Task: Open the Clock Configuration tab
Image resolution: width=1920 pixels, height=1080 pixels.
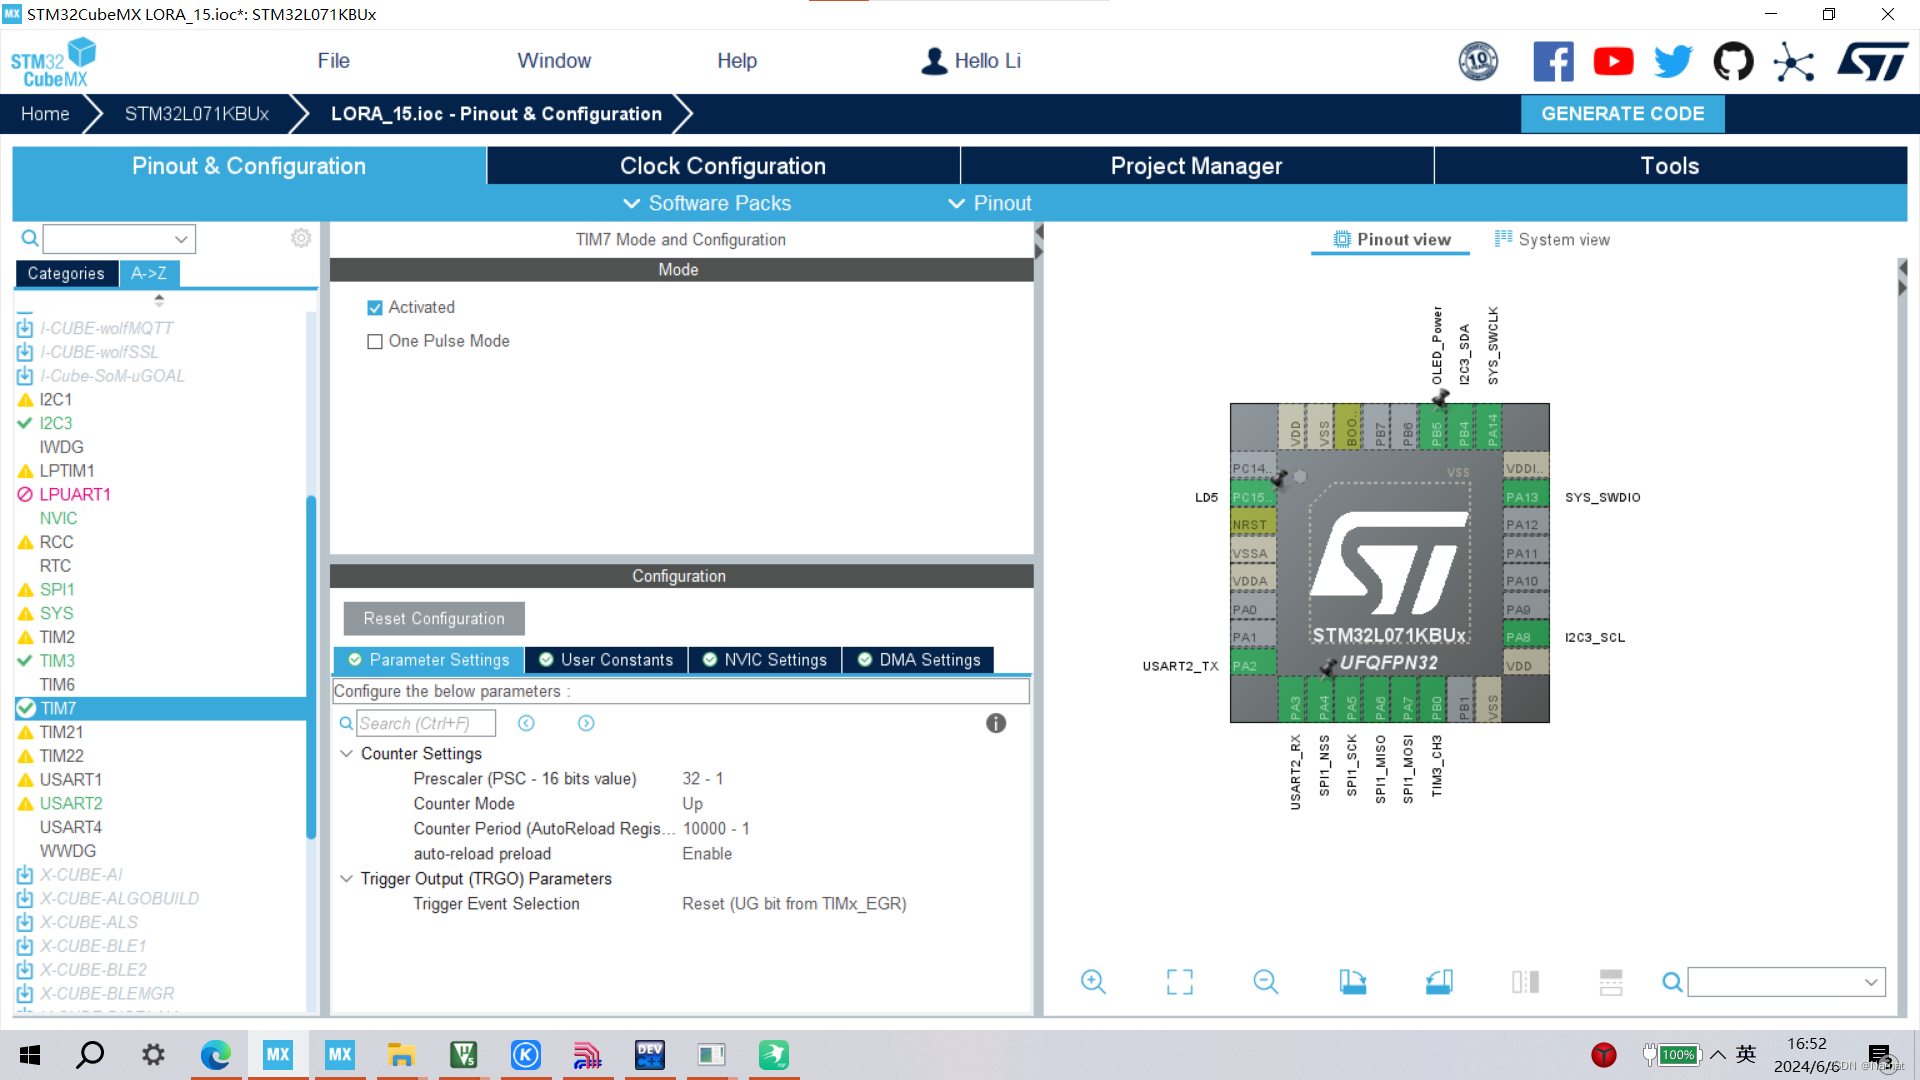Action: (723, 166)
